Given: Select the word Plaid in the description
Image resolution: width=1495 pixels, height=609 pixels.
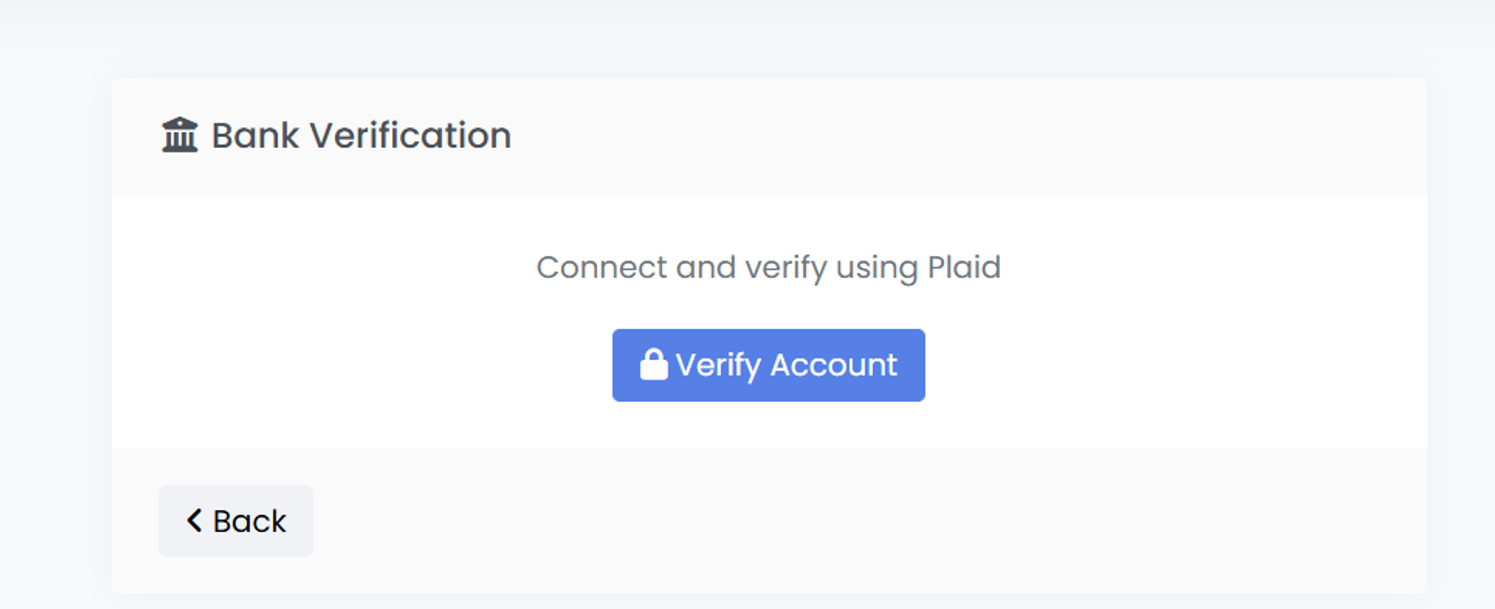Looking at the screenshot, I should tap(964, 267).
